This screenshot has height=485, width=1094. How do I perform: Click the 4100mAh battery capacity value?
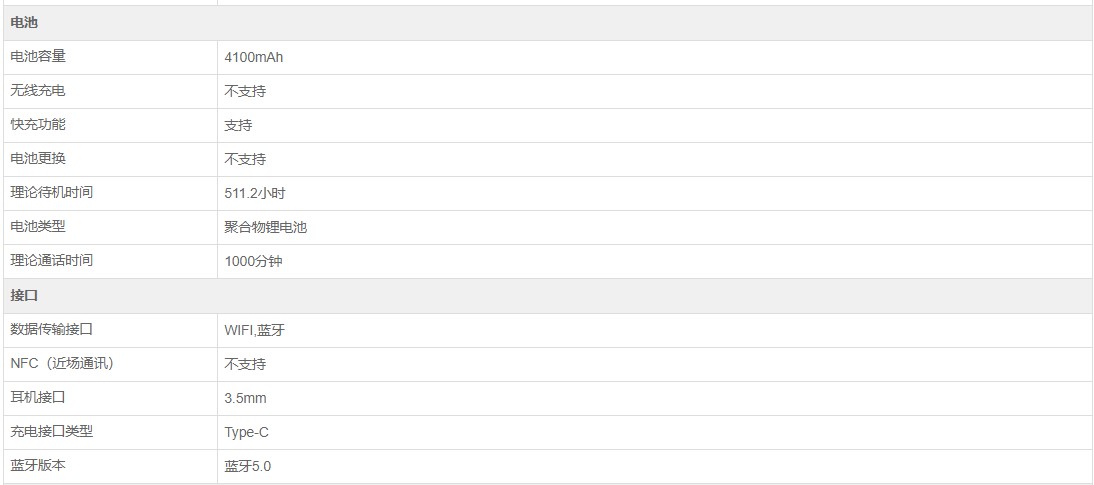click(x=254, y=57)
